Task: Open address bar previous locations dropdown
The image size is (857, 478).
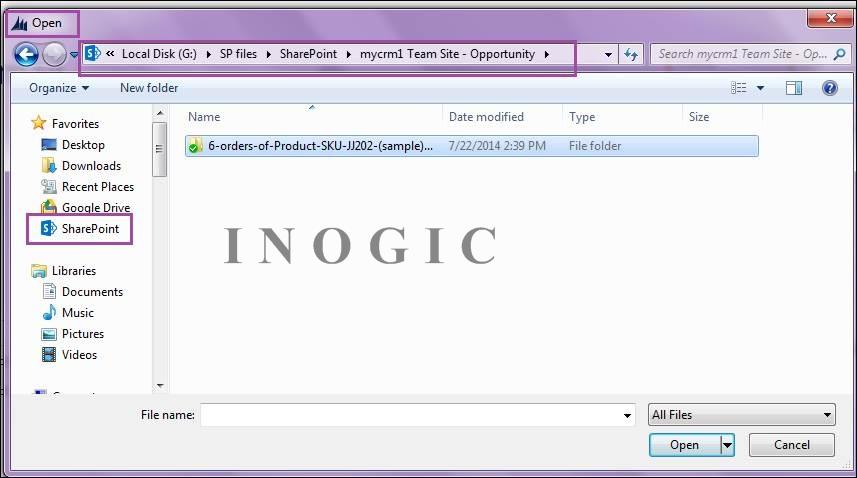Action: 608,55
